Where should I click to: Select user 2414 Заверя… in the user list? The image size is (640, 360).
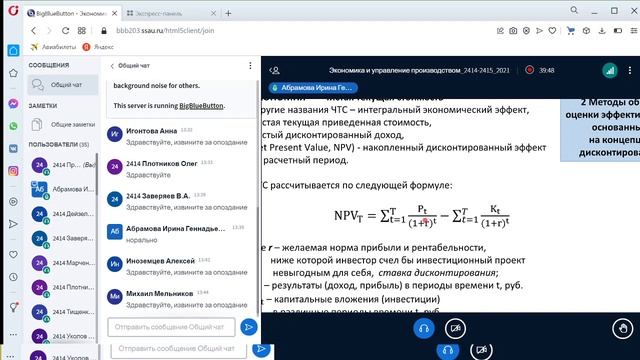click(x=63, y=238)
